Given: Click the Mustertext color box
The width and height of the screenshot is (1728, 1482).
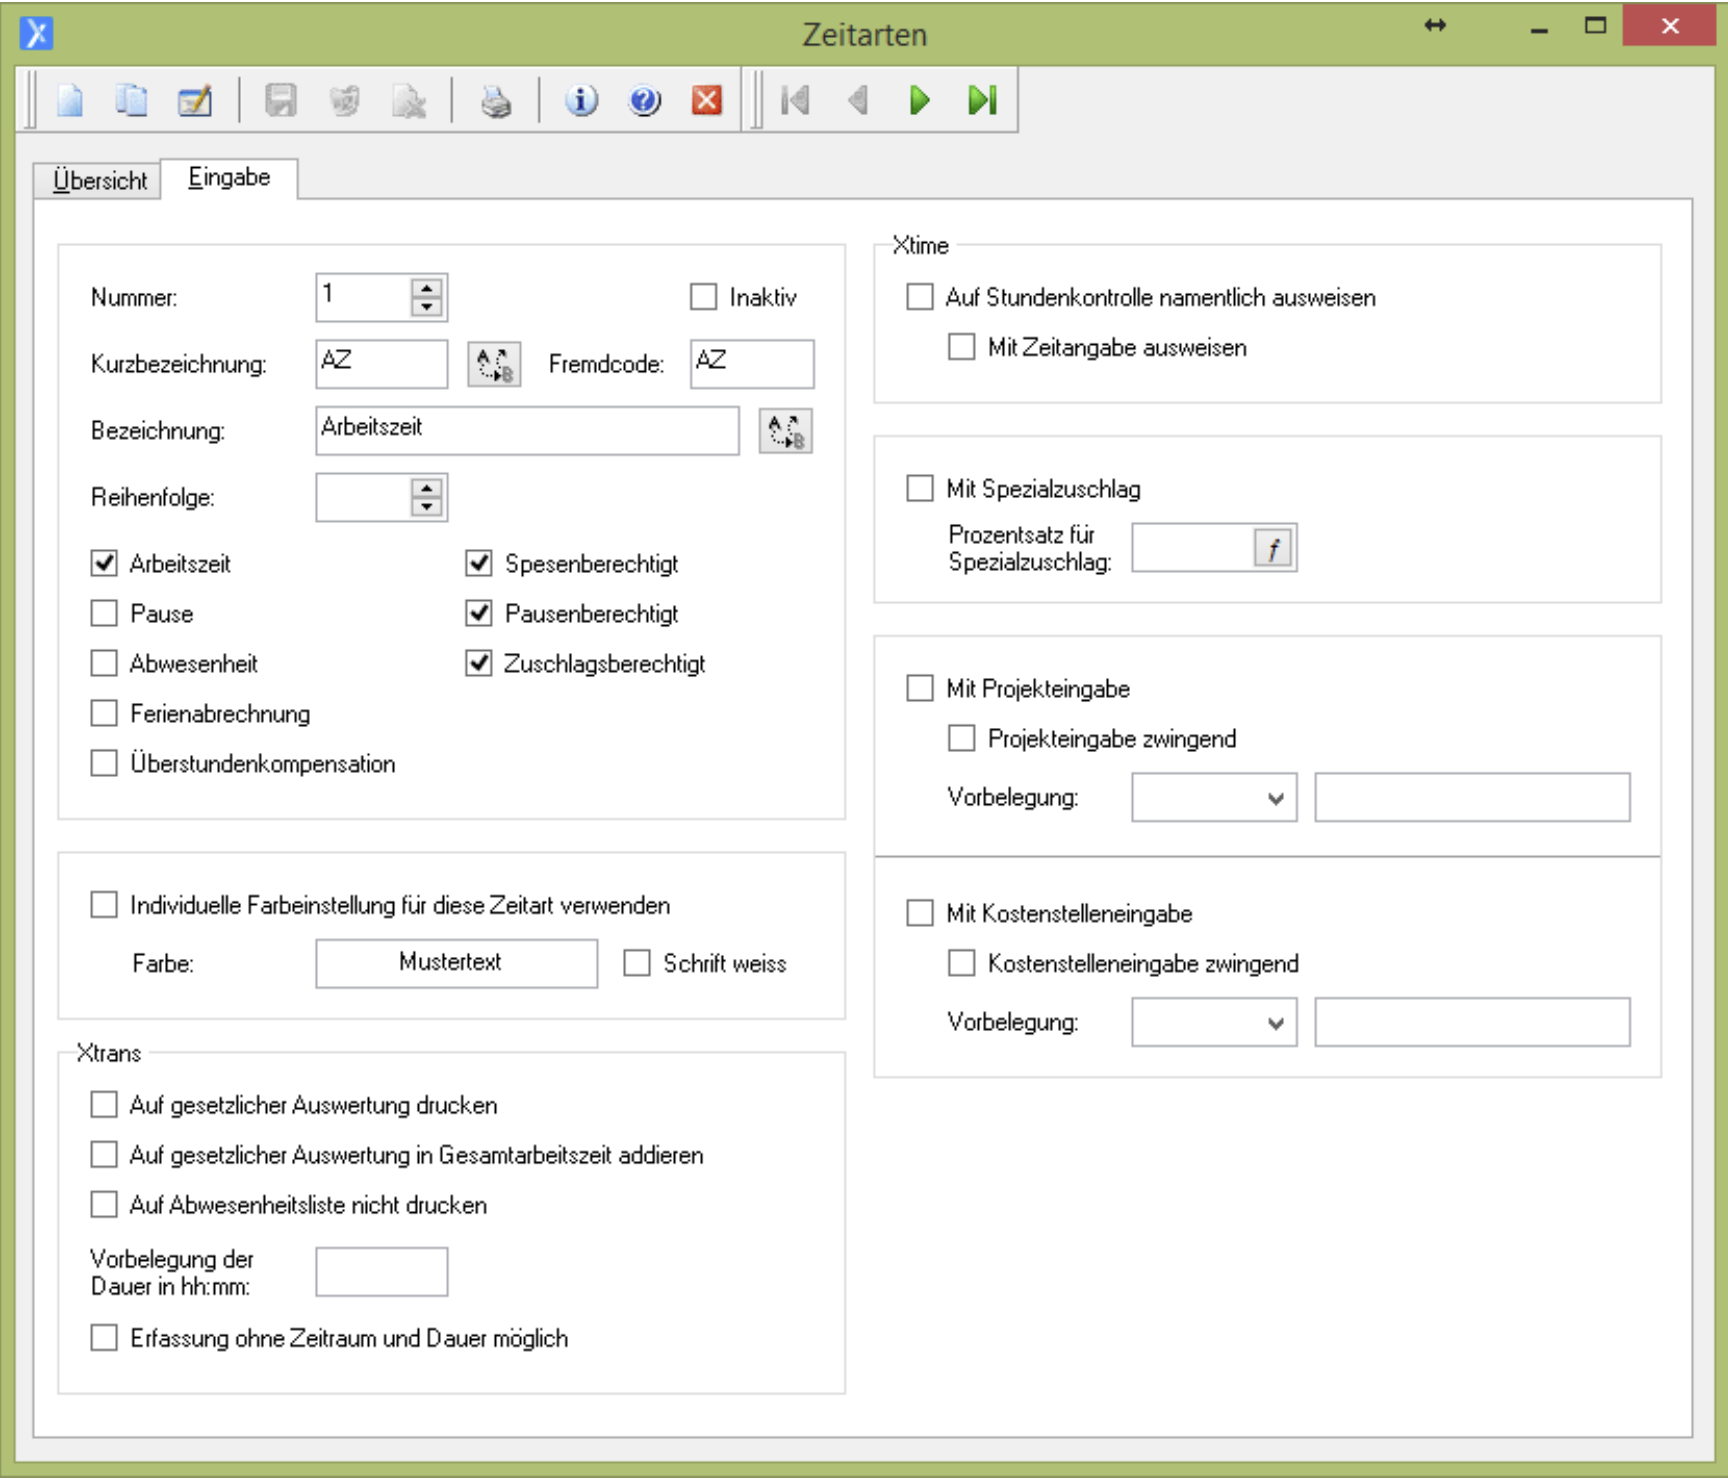Looking at the screenshot, I should (456, 963).
